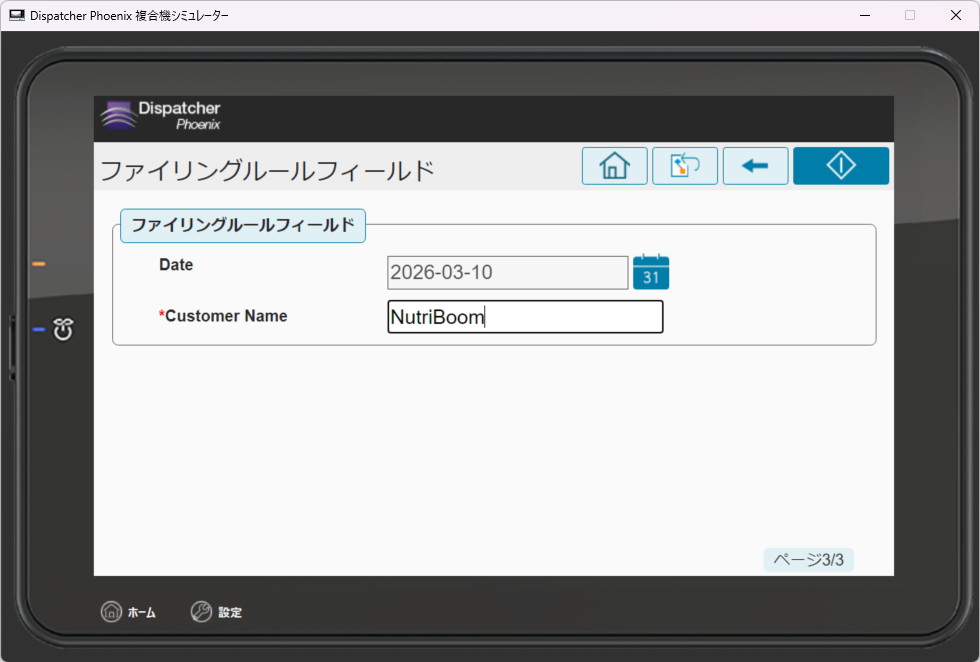
Task: Click the wrench icon beside 設定
Action: click(x=201, y=612)
